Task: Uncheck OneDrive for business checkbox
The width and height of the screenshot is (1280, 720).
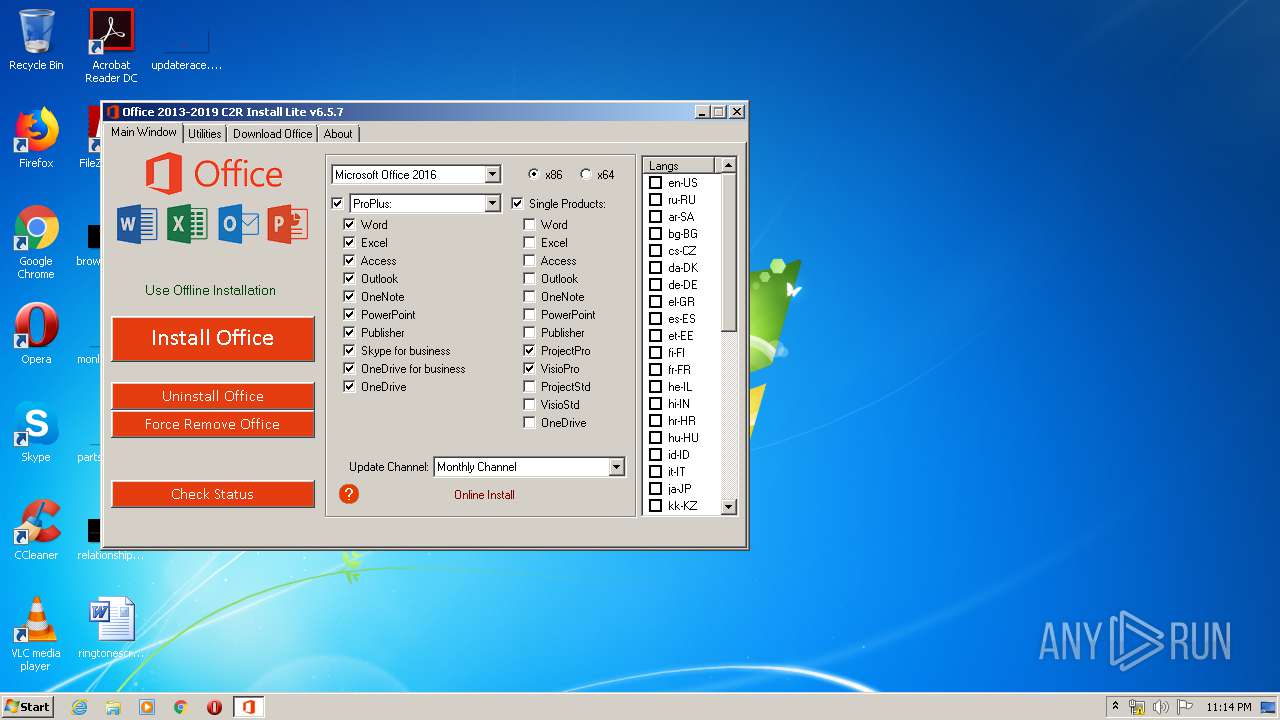Action: click(349, 368)
